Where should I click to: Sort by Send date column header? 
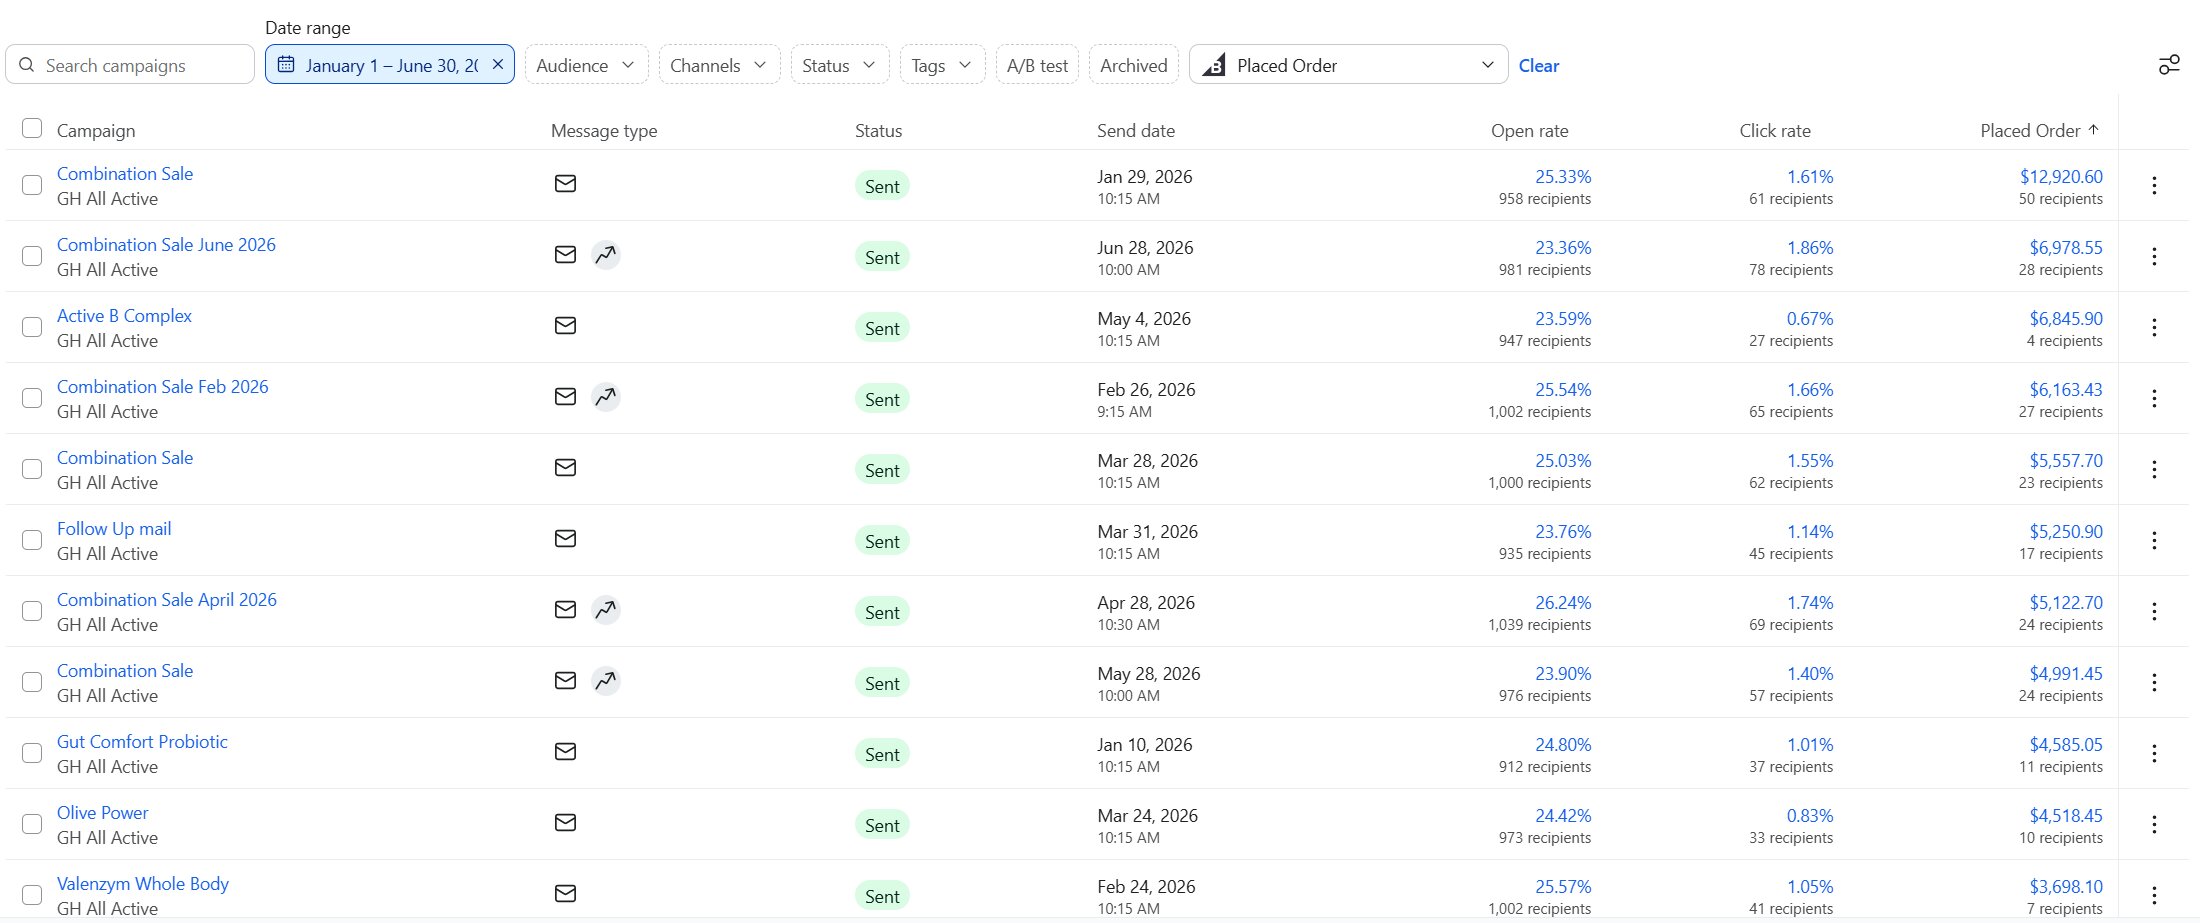[x=1135, y=131]
